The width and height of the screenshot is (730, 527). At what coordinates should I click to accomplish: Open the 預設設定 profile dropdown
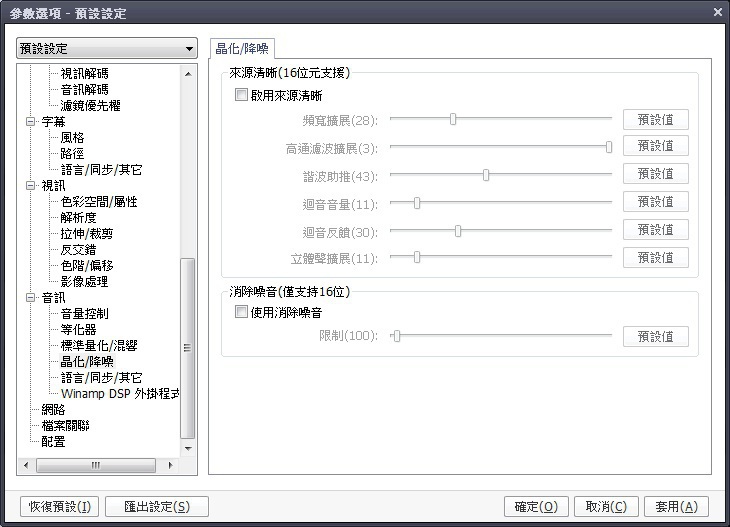(107, 48)
